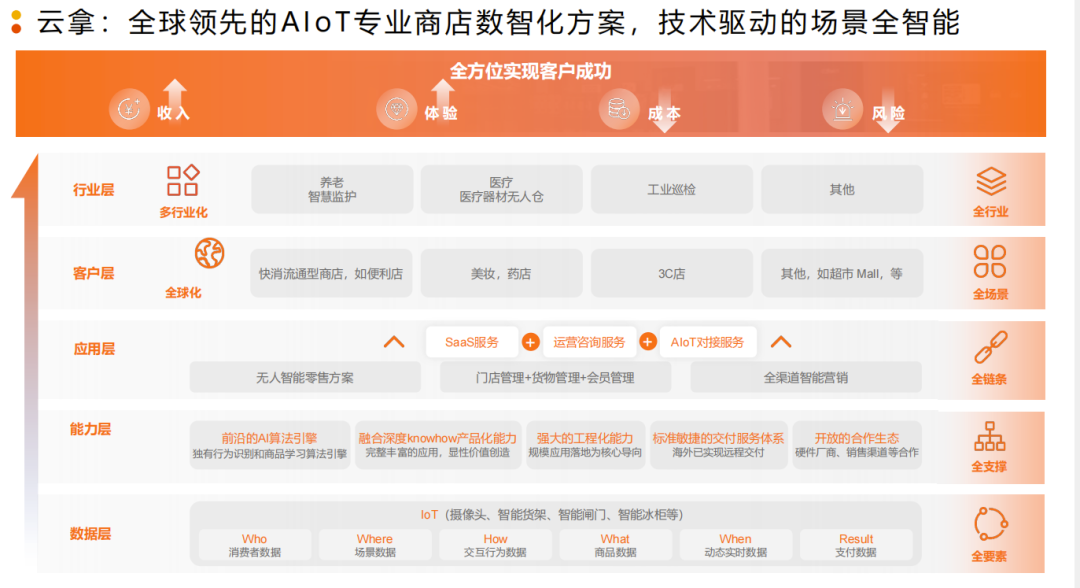
Task: Click the 行业层 label
Action: (x=94, y=190)
